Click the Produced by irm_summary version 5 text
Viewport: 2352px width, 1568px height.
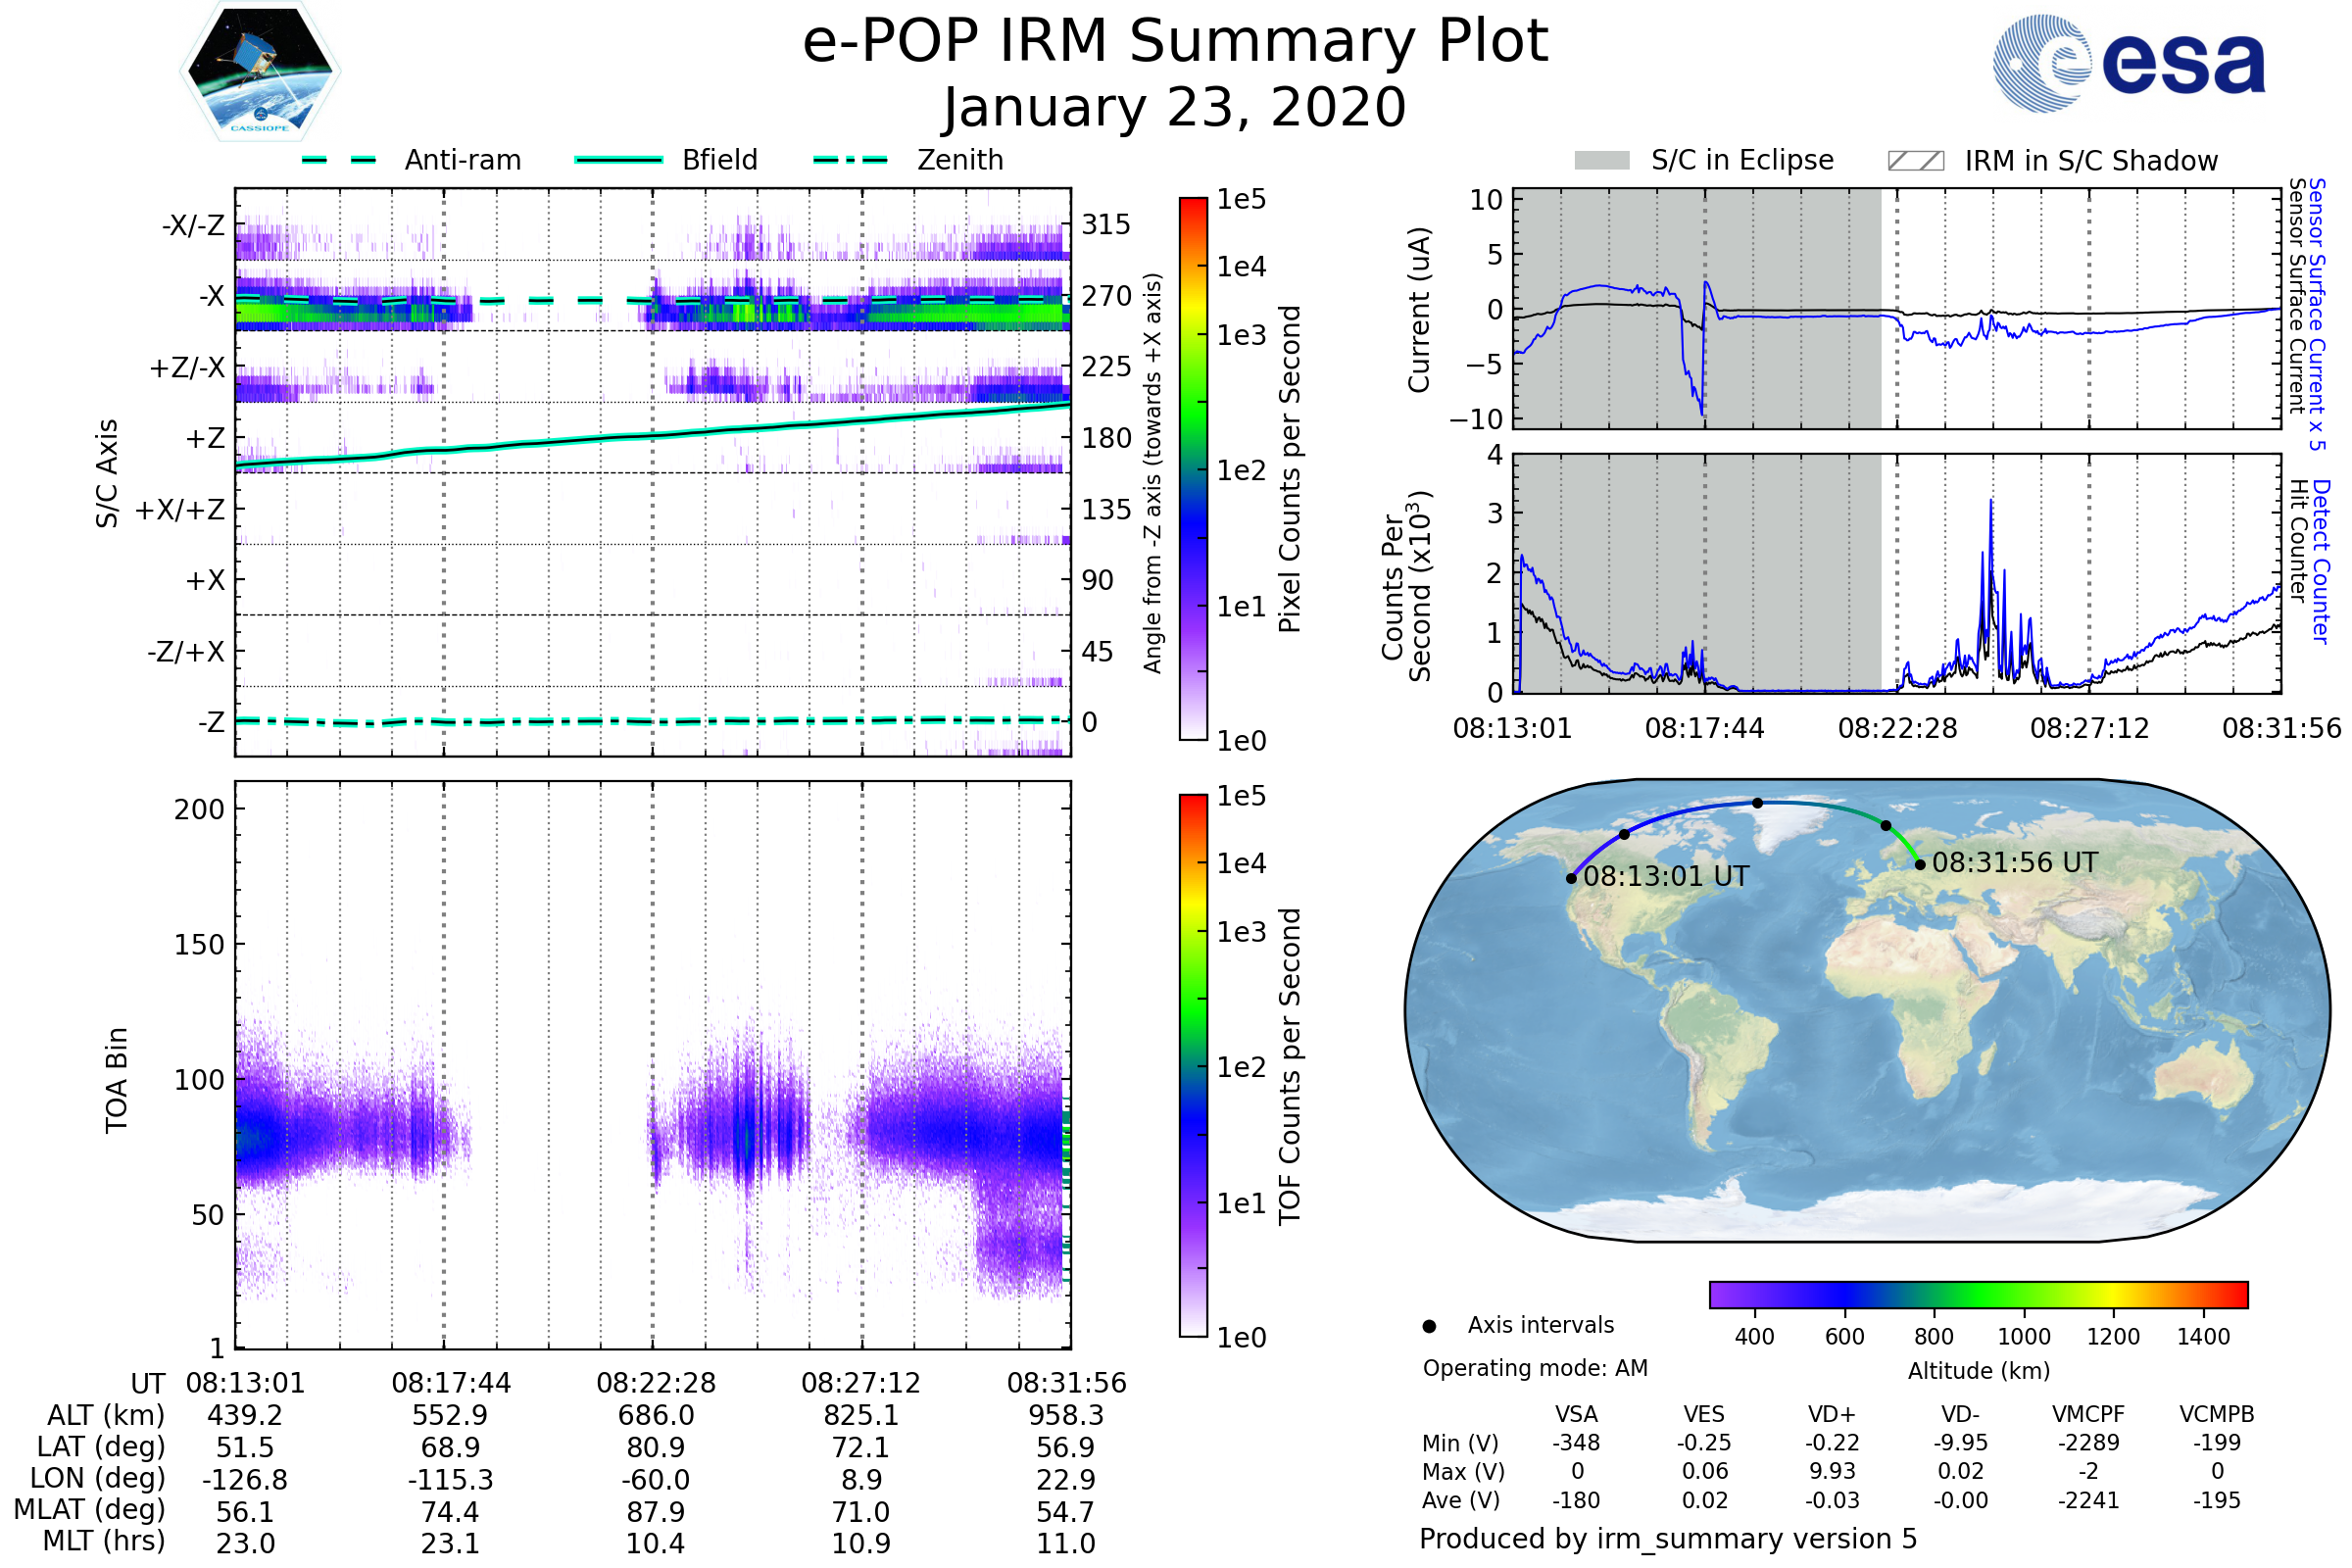click(1667, 1538)
